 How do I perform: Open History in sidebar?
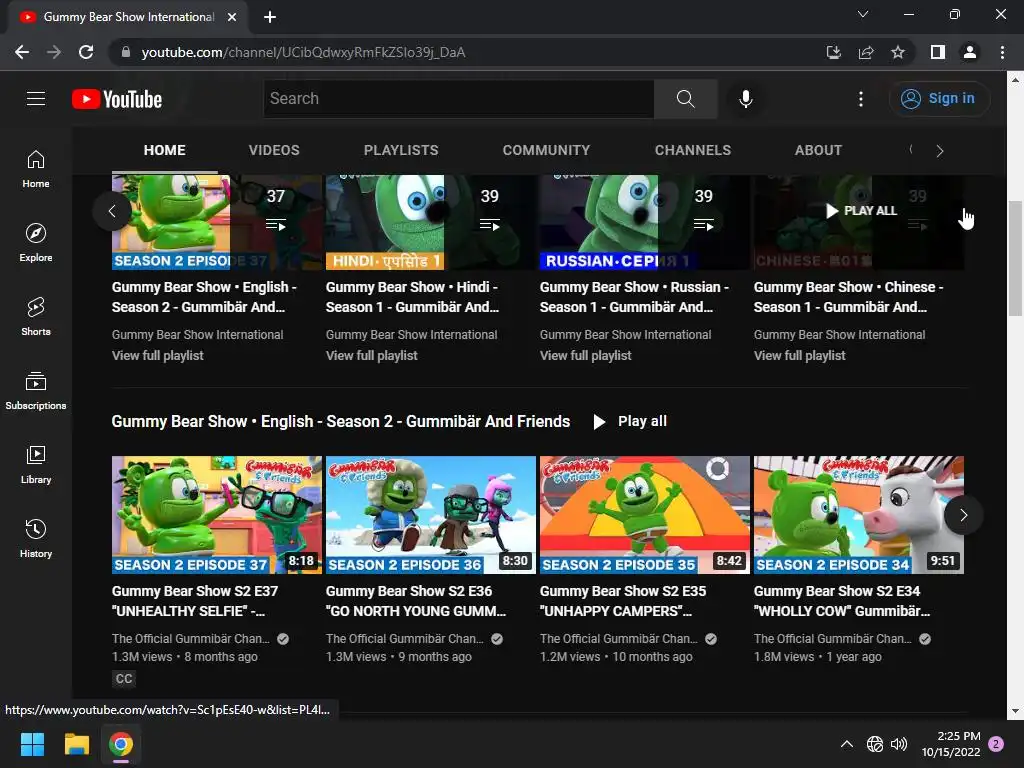coord(36,538)
